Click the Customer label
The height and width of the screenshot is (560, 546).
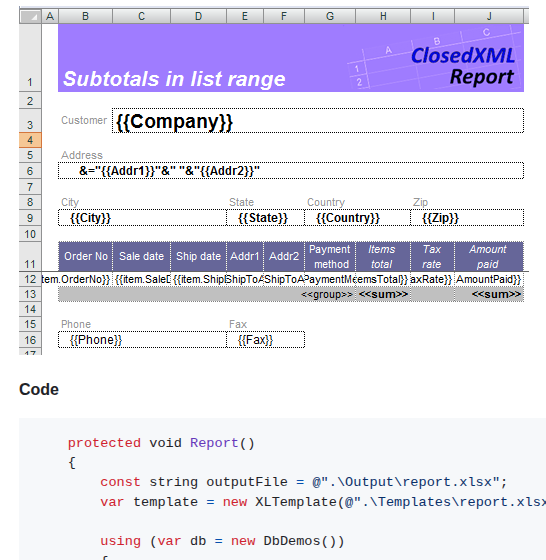coord(84,120)
